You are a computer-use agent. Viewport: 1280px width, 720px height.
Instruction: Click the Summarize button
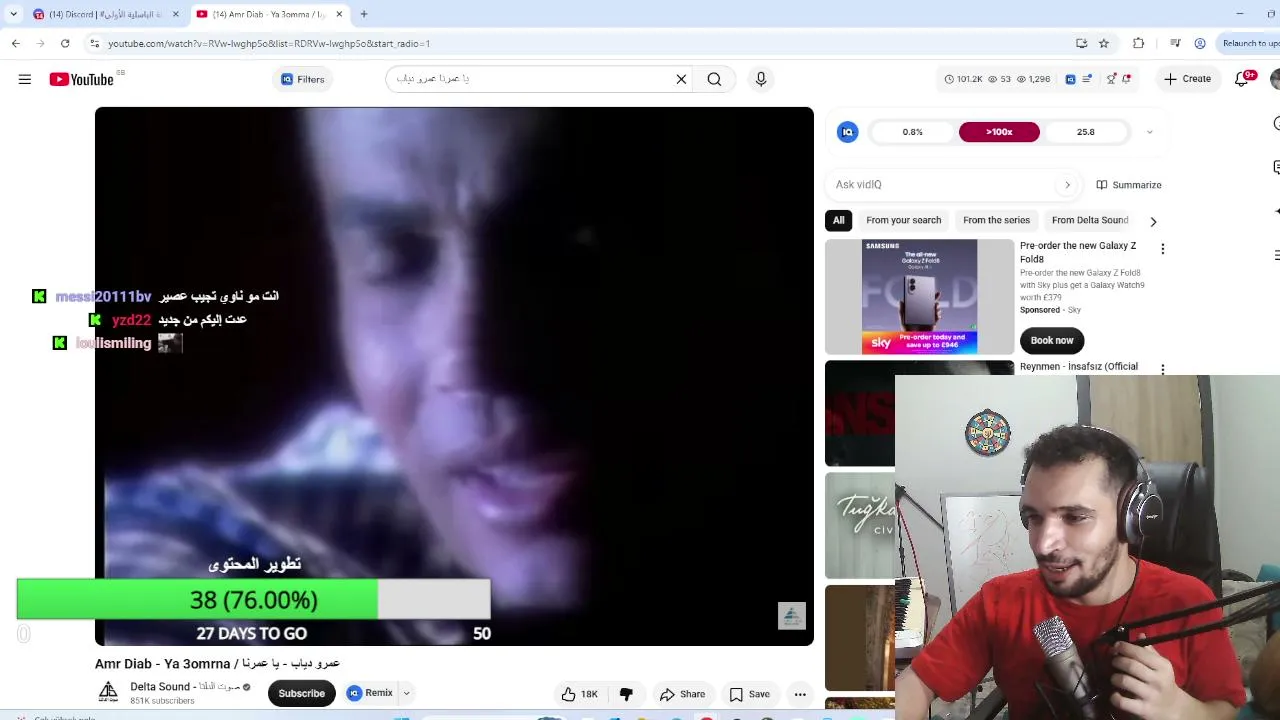(1129, 185)
